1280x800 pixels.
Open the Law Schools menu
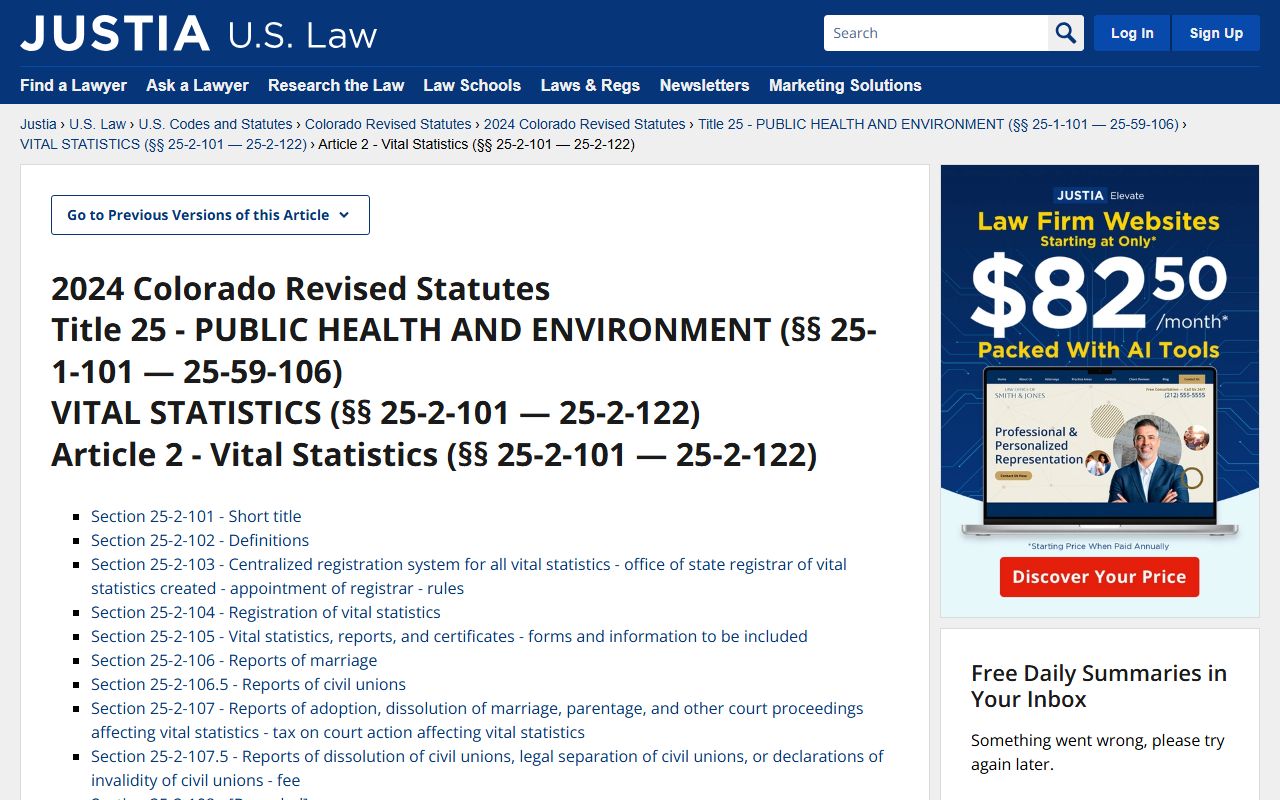[x=472, y=85]
